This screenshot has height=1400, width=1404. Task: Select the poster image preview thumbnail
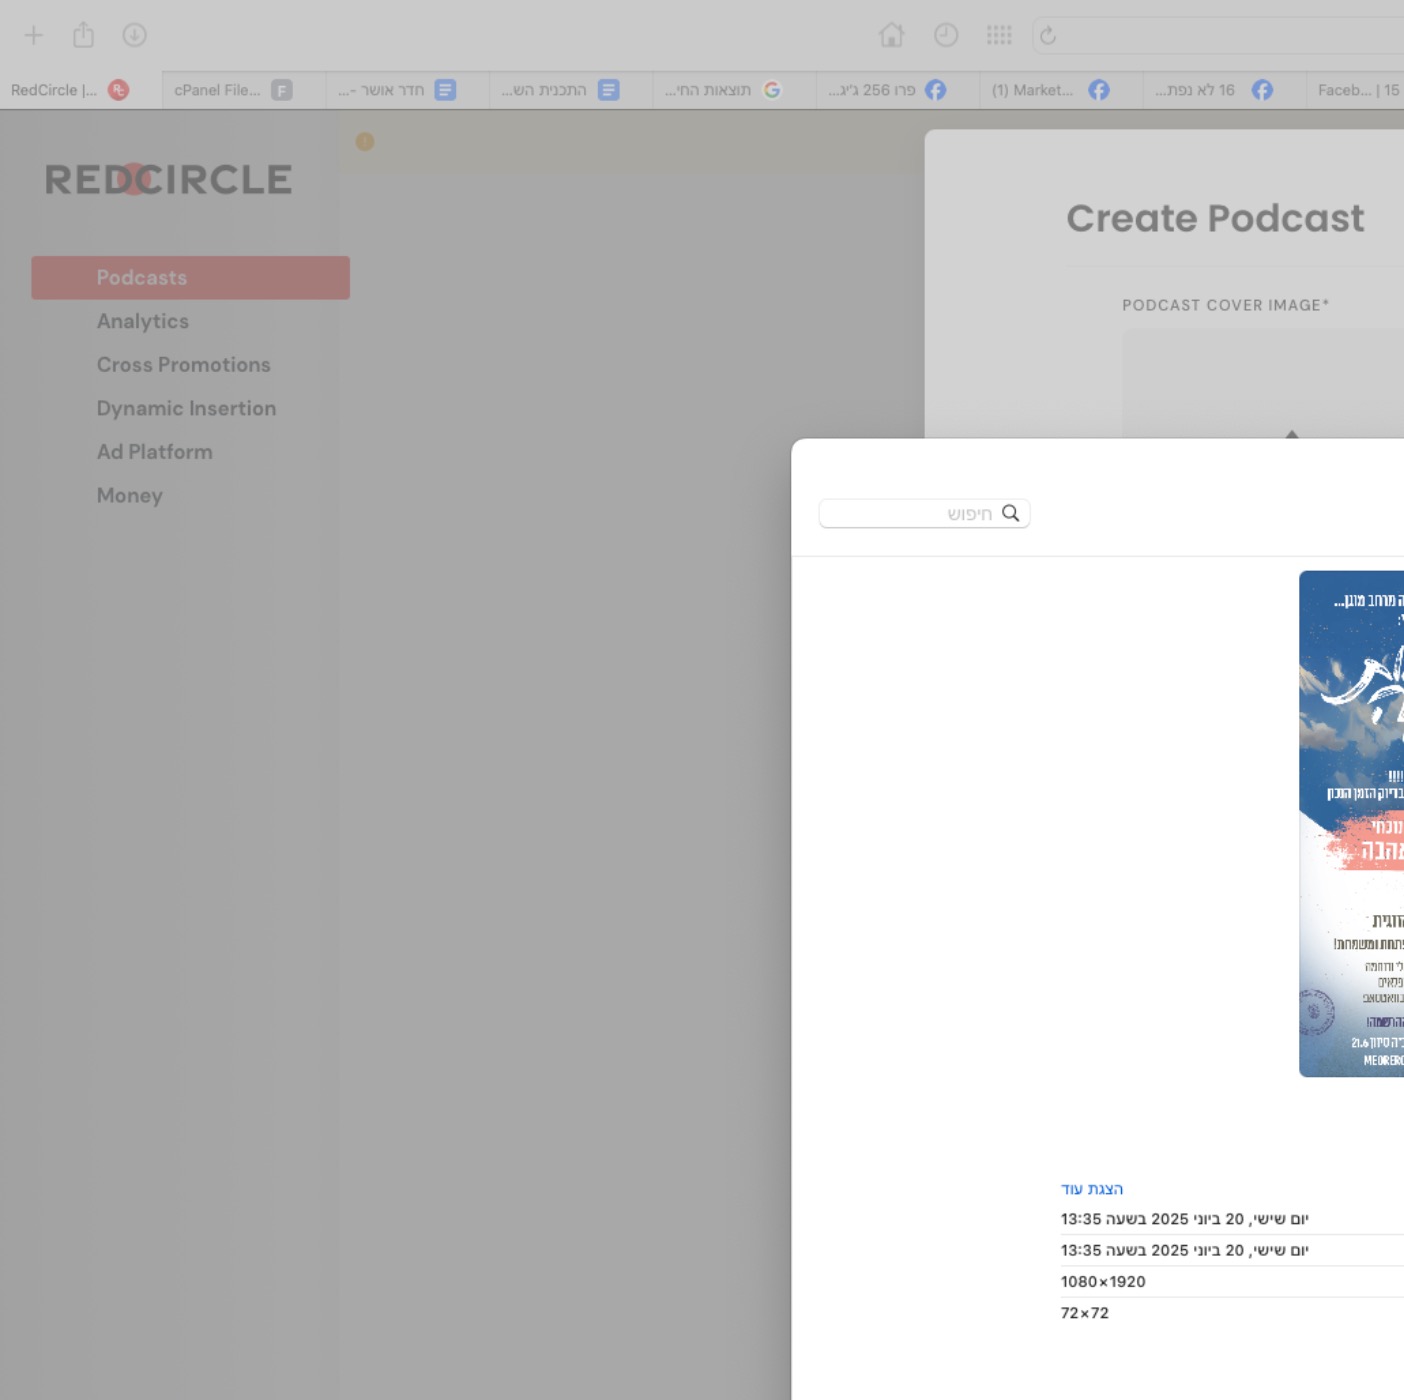point(1351,824)
